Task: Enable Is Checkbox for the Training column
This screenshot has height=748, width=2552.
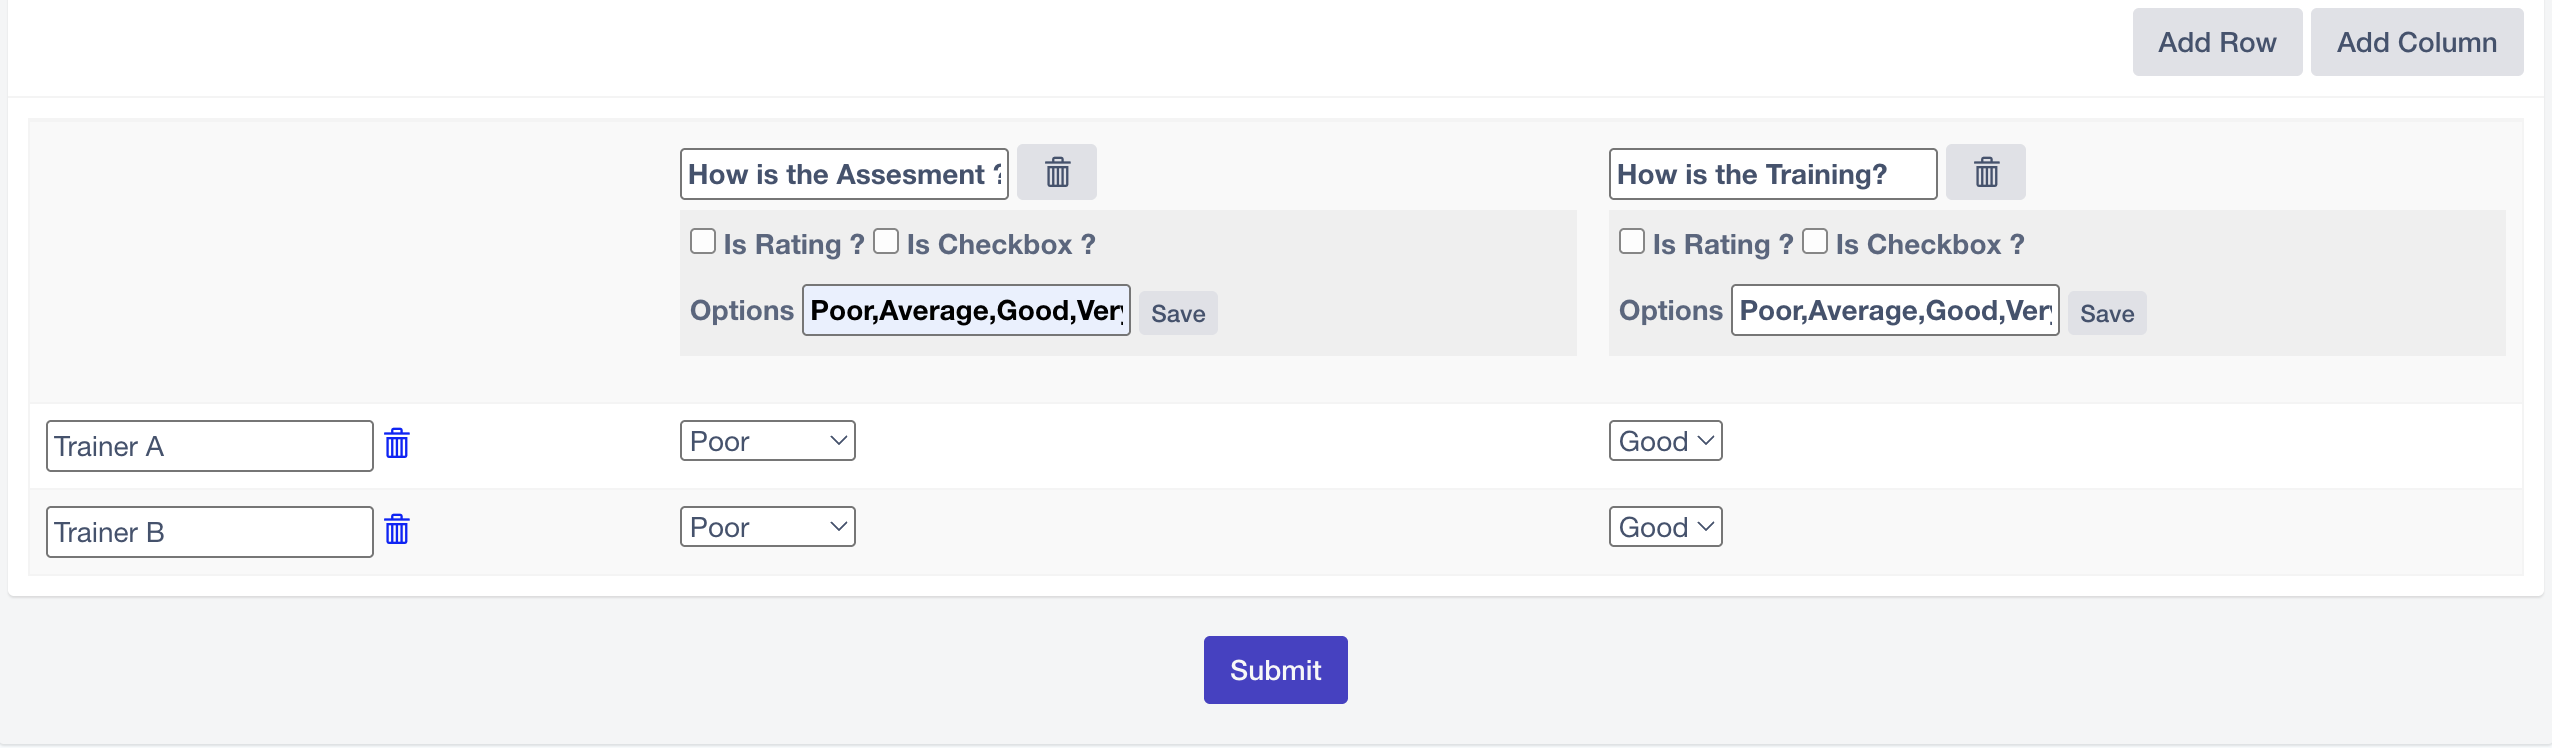Action: (x=1815, y=241)
